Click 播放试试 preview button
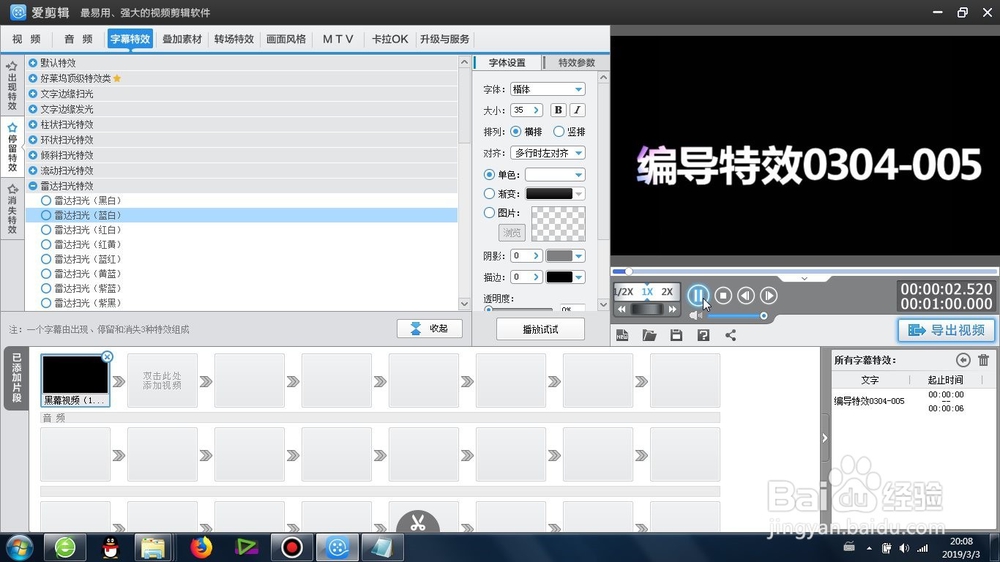The height and width of the screenshot is (562, 1000). point(540,329)
